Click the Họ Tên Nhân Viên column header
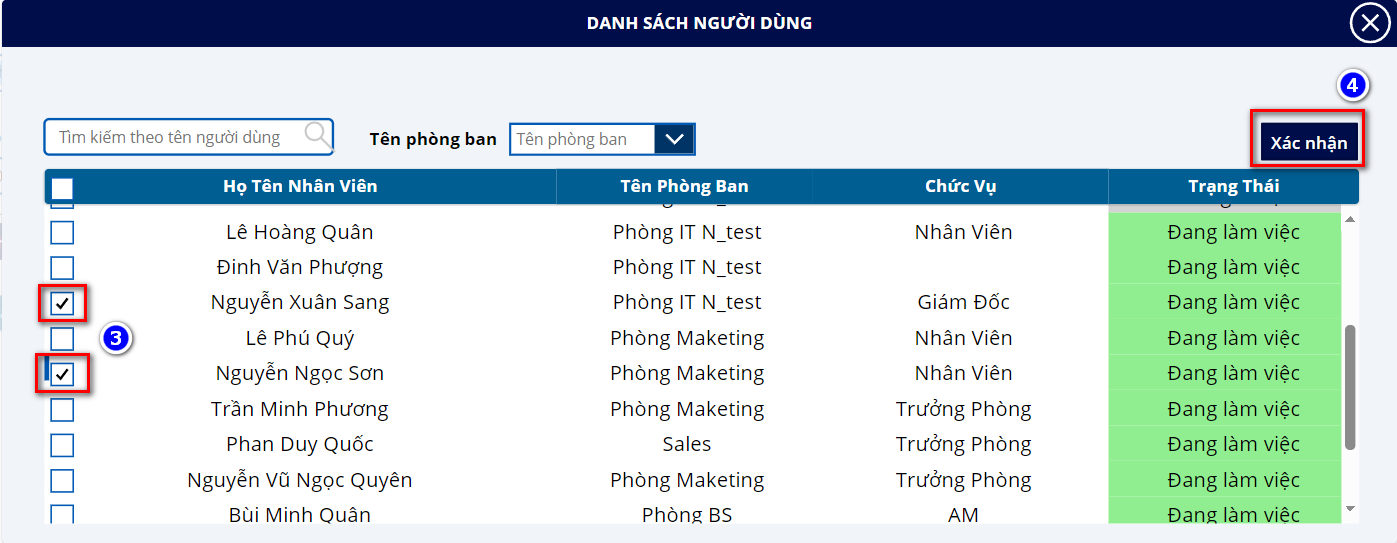The image size is (1397, 543). pyautogui.click(x=300, y=187)
